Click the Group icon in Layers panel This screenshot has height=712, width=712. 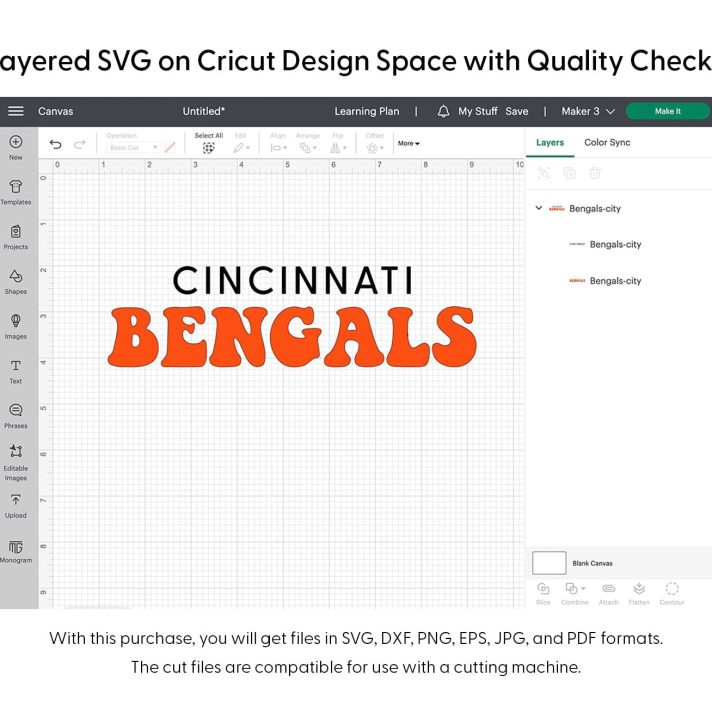[544, 173]
